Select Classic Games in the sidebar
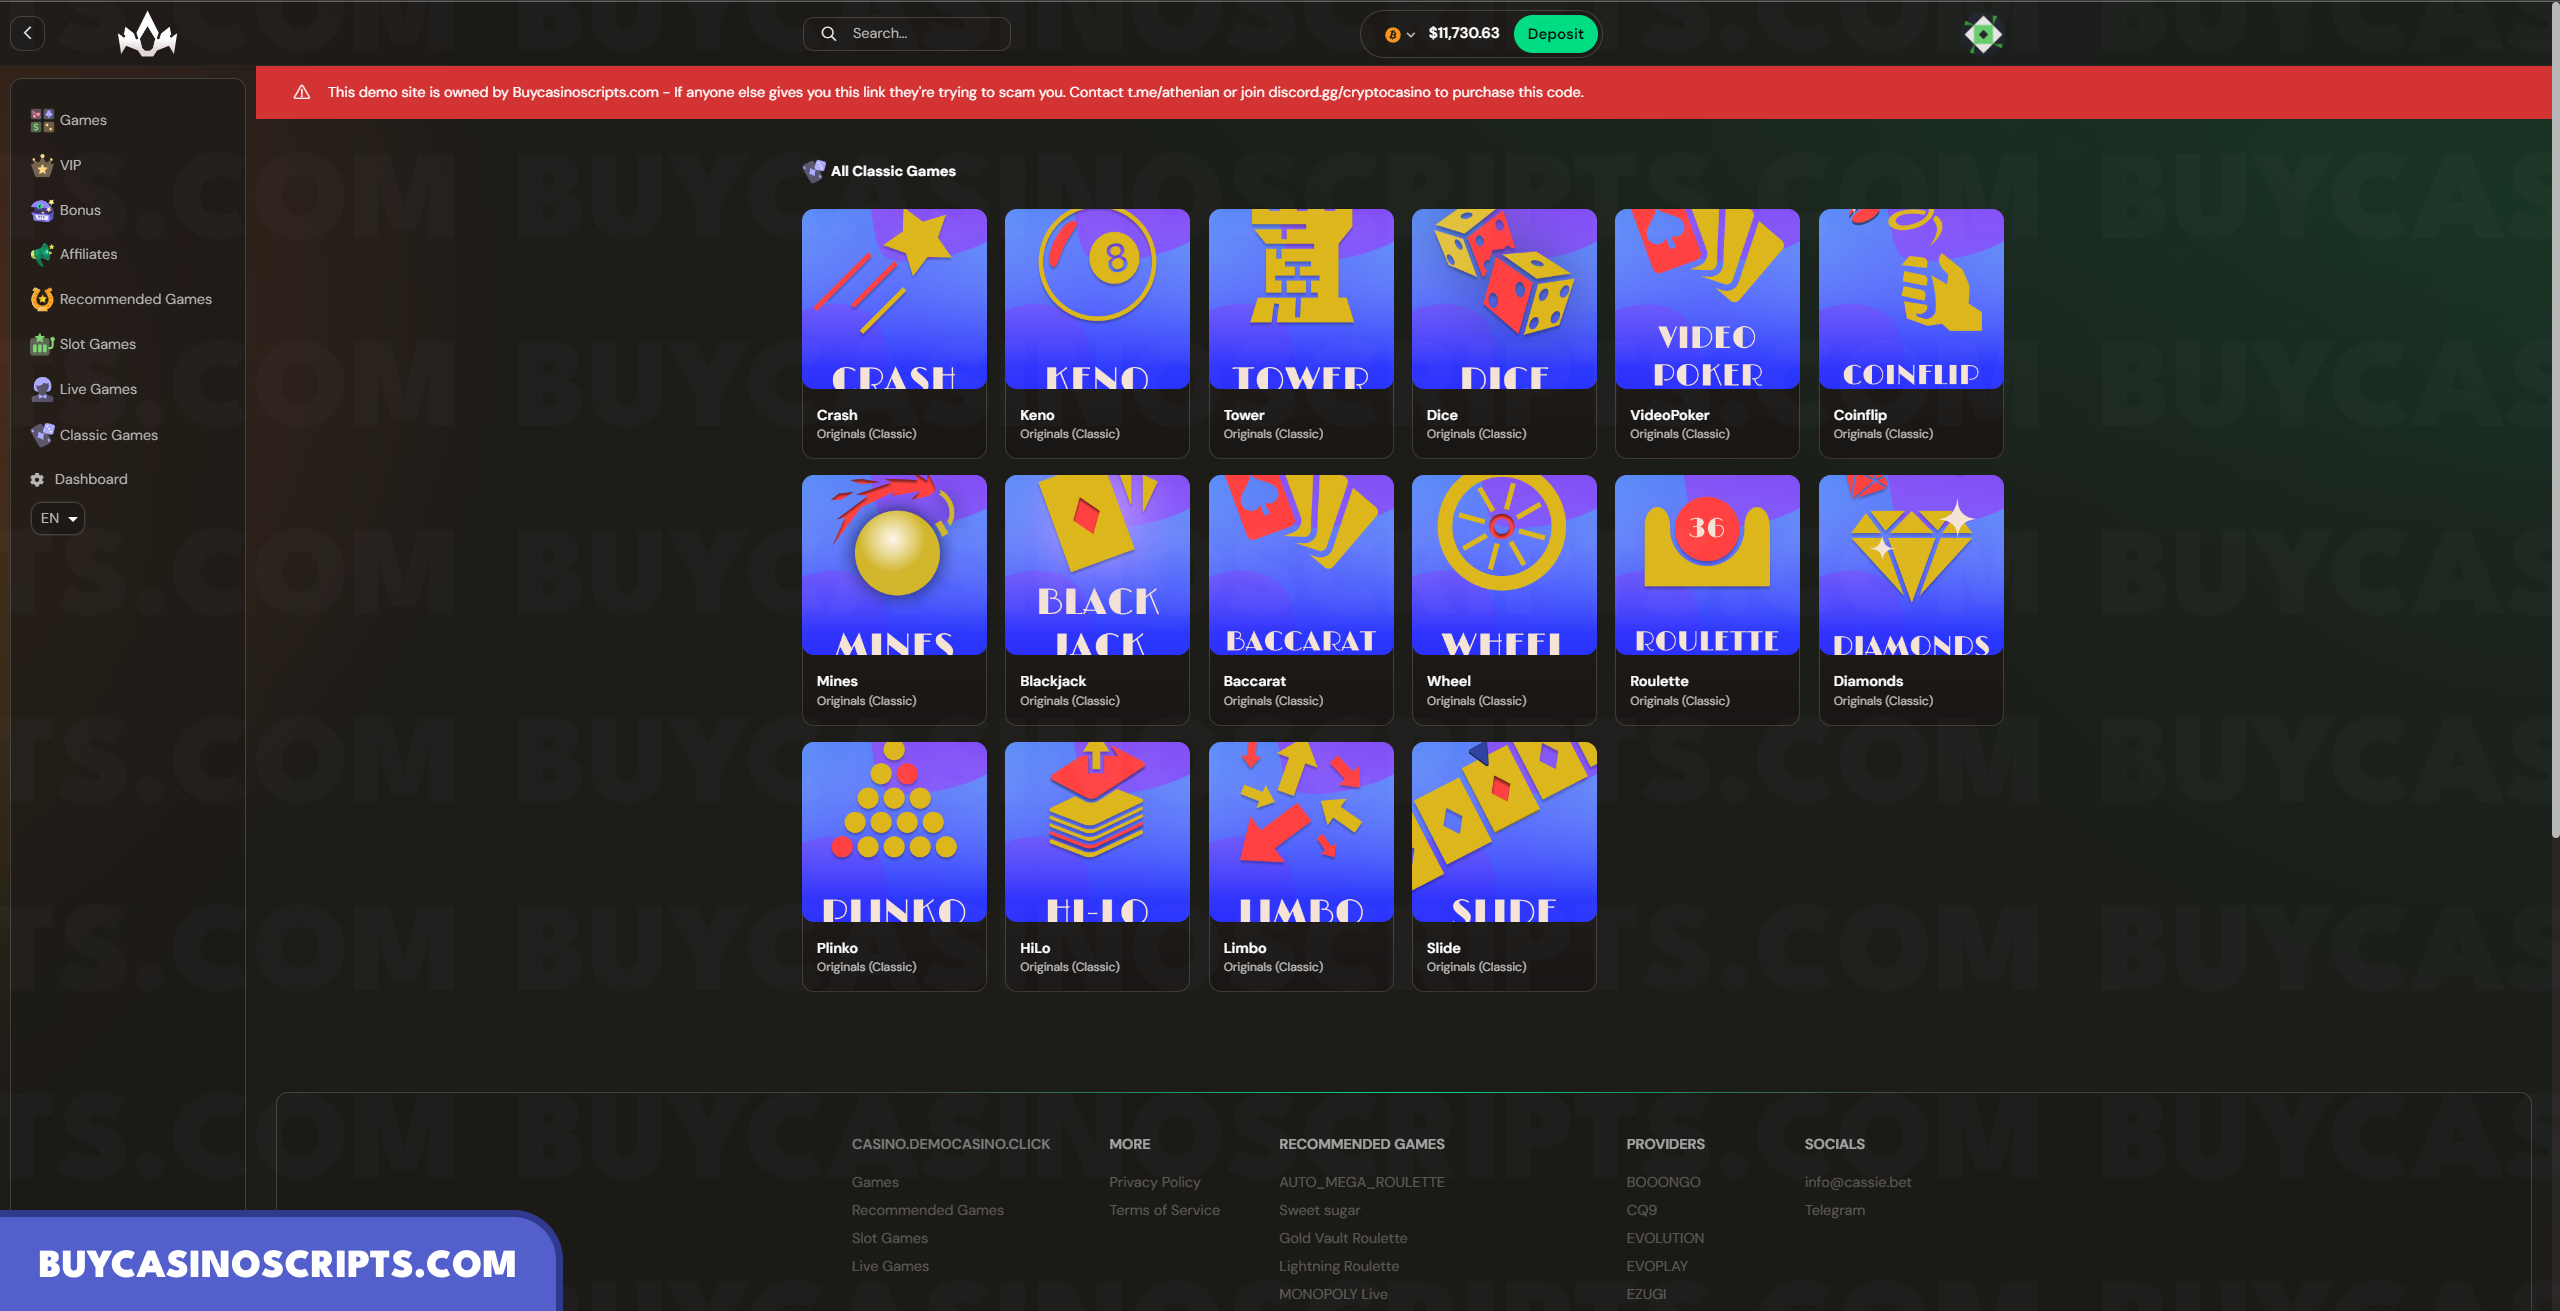This screenshot has width=2560, height=1311. pyautogui.click(x=108, y=435)
